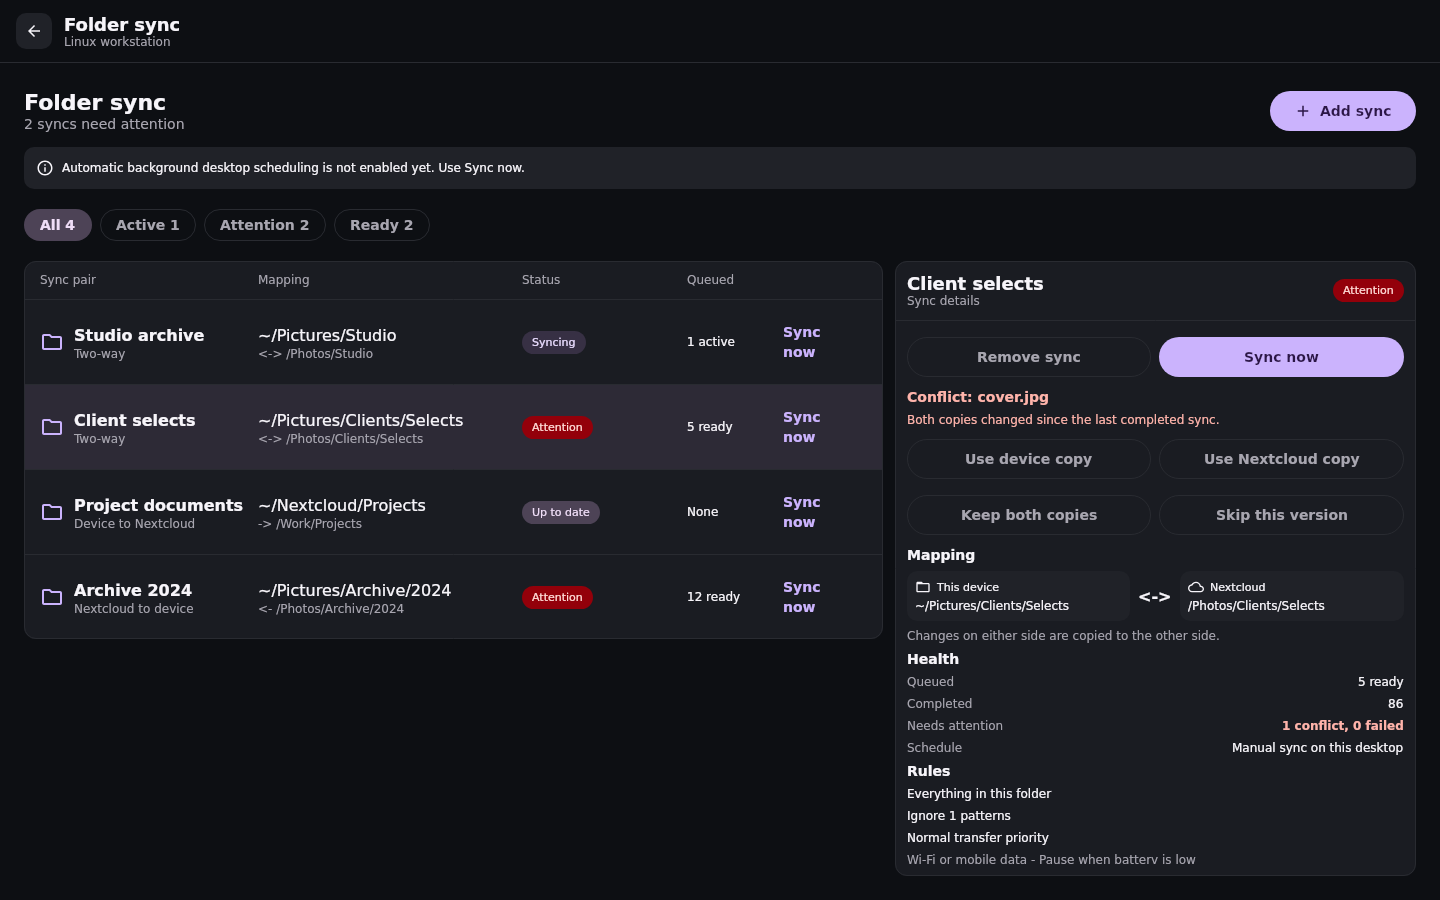Select the Studio archive sync pair
Viewport: 1440px width, 900px height.
coord(453,342)
